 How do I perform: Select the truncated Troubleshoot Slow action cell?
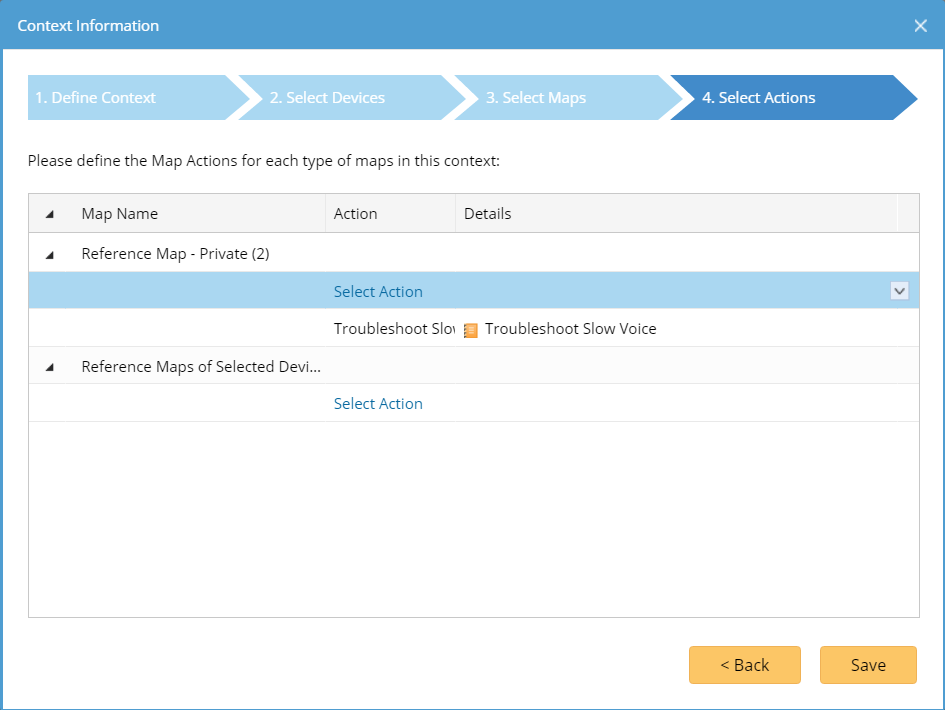tap(391, 328)
